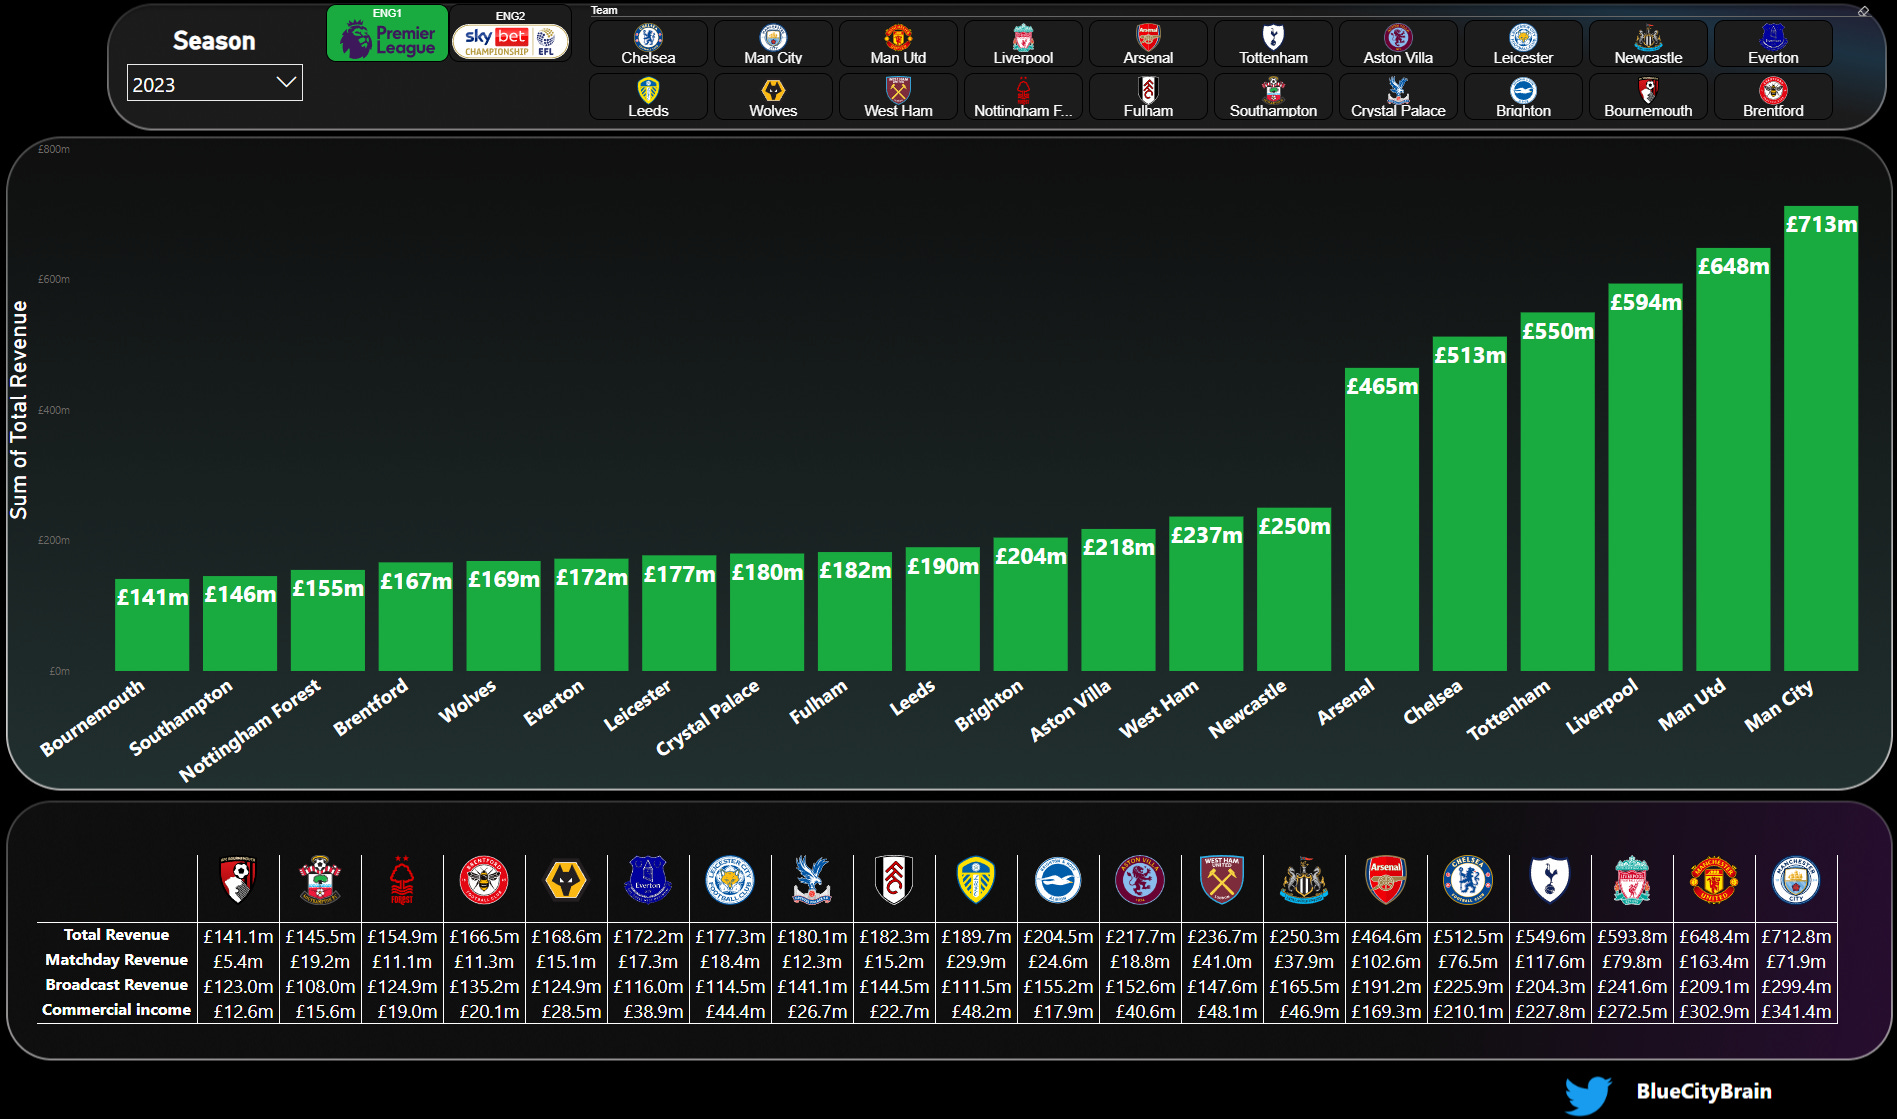
Task: Select the Sky Bet Championship ENG2 tile
Action: click(510, 34)
